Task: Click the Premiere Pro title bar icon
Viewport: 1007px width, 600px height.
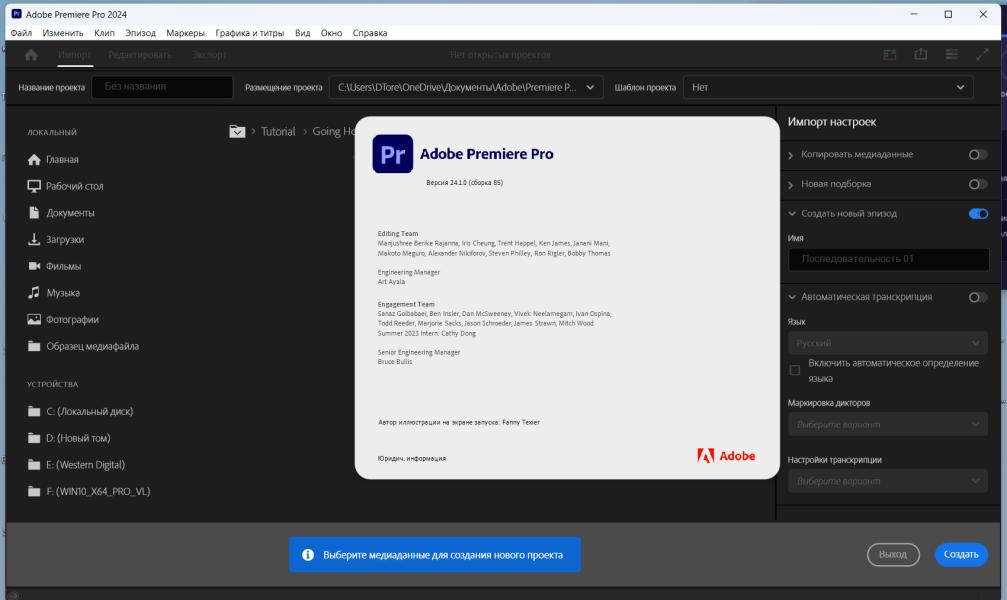Action: click(x=16, y=14)
